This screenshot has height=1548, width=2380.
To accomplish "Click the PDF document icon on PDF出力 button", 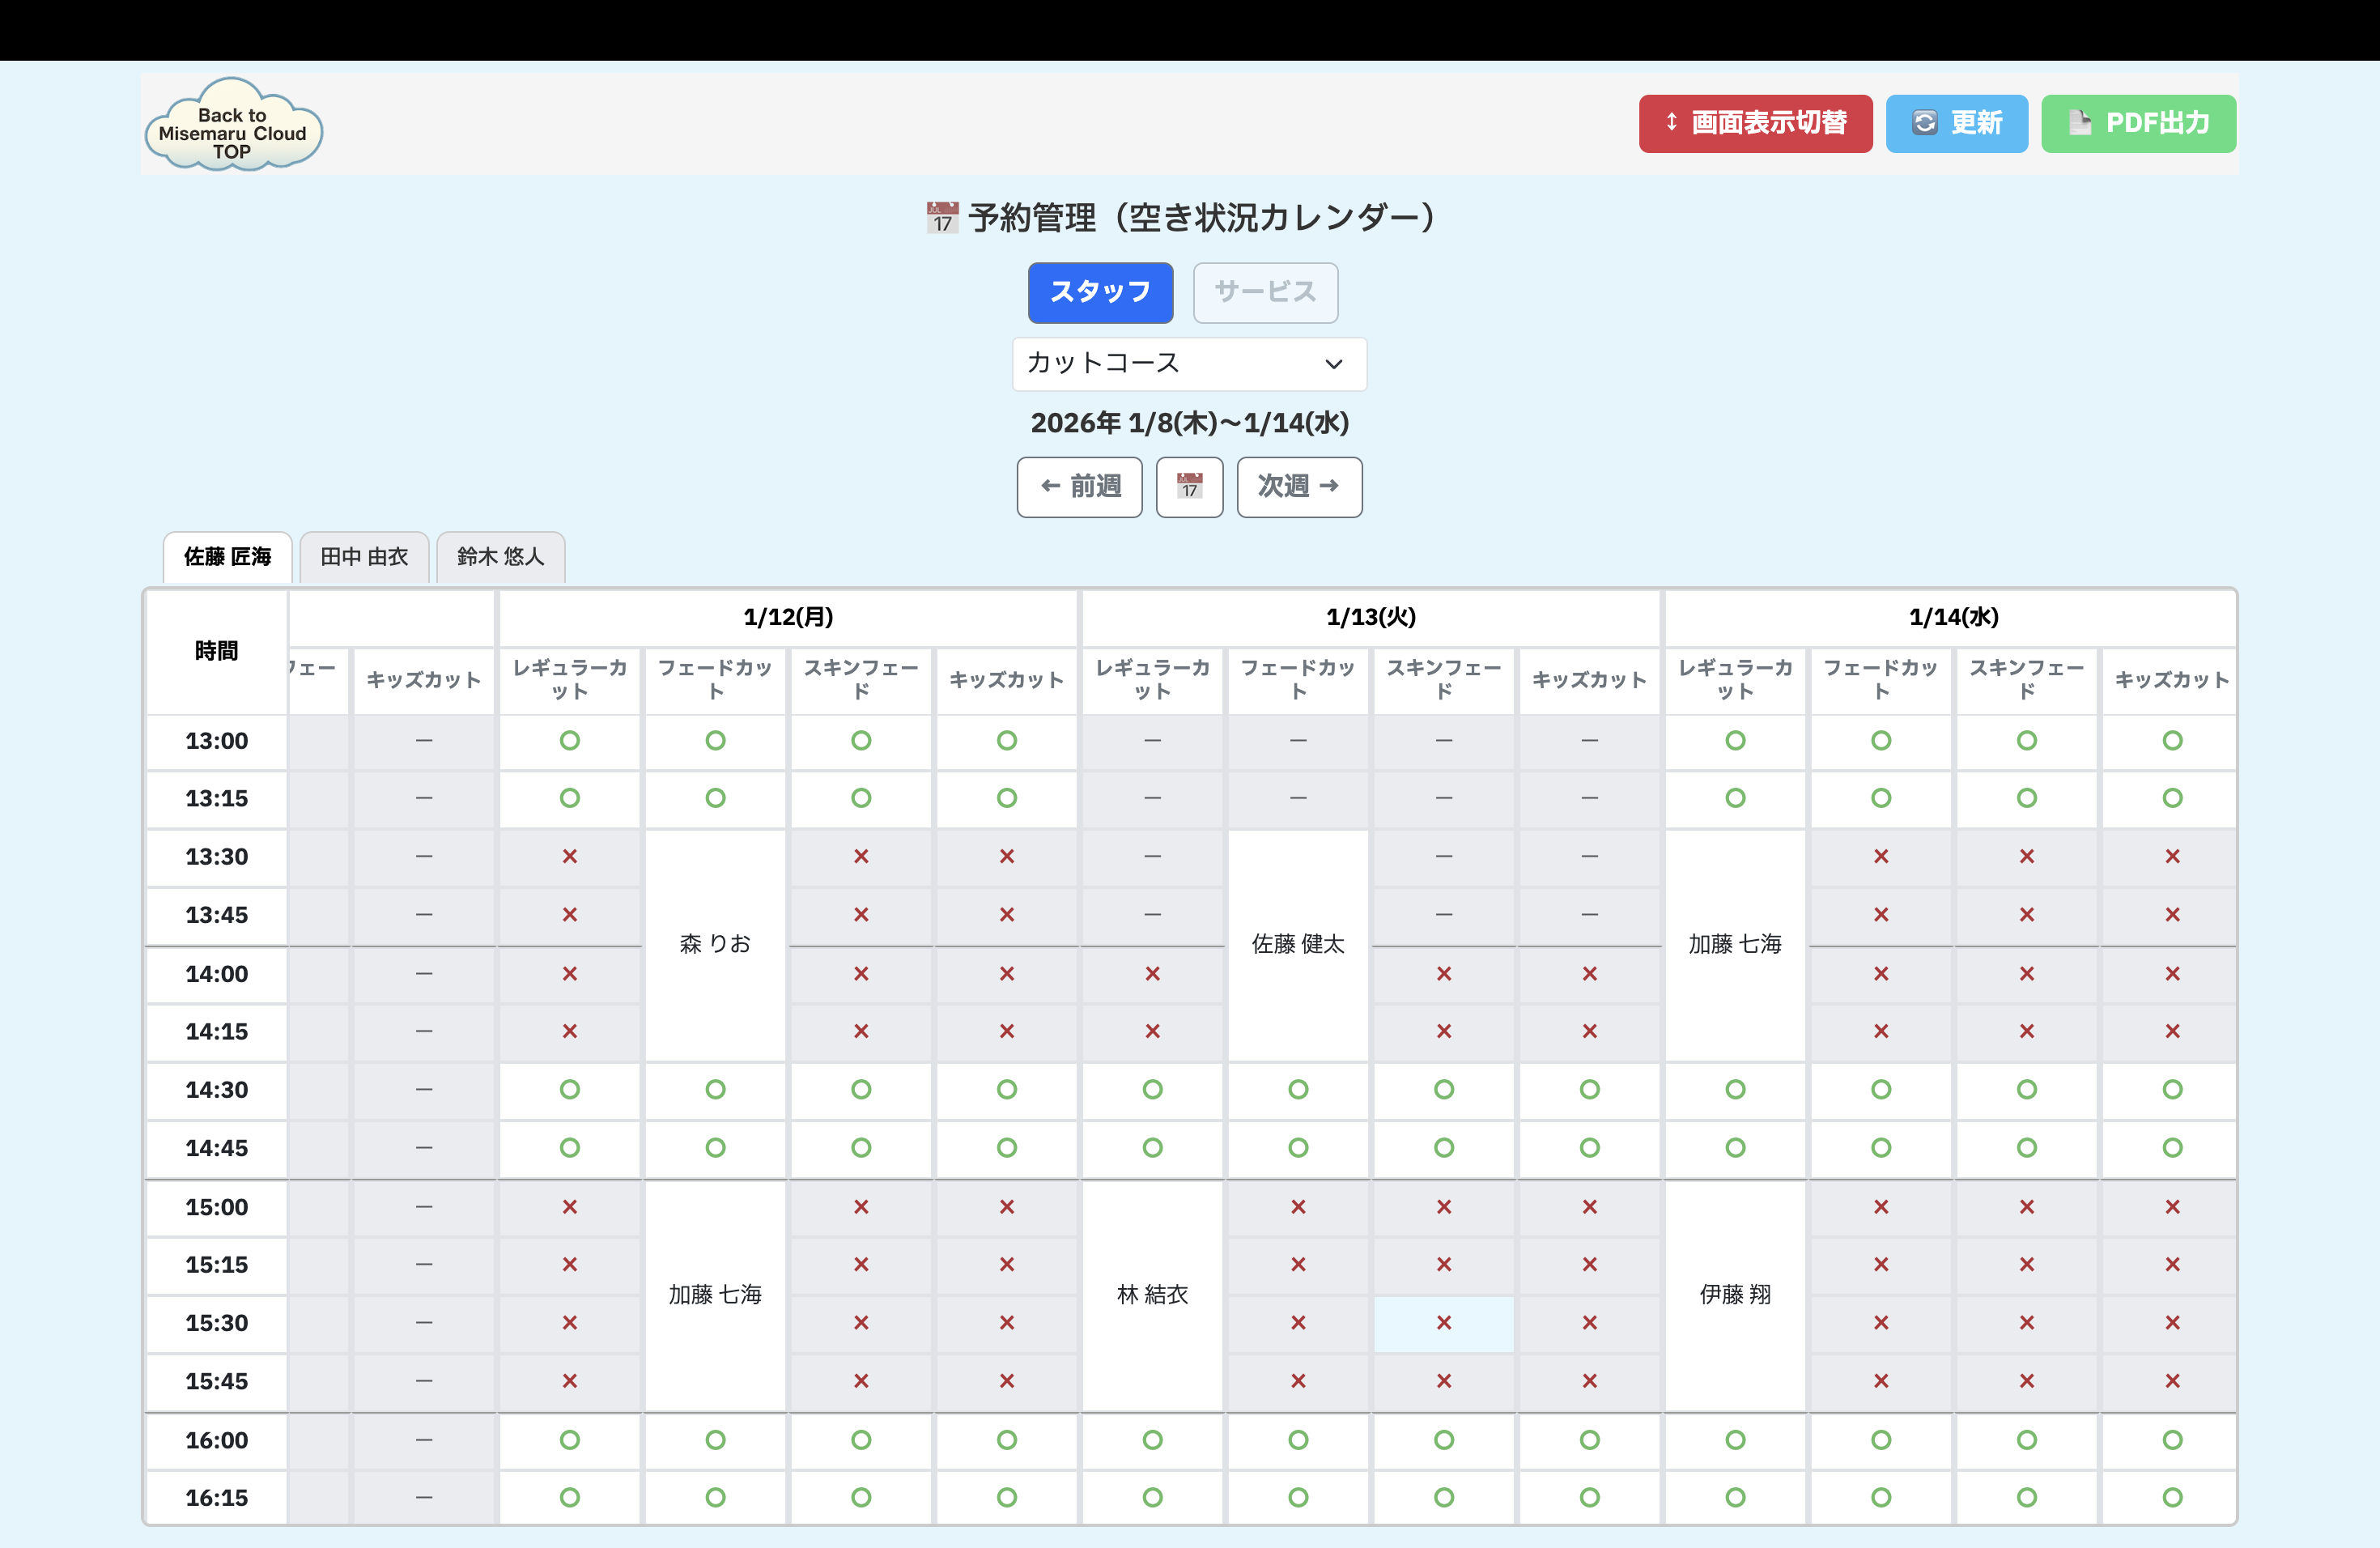I will (x=2081, y=123).
